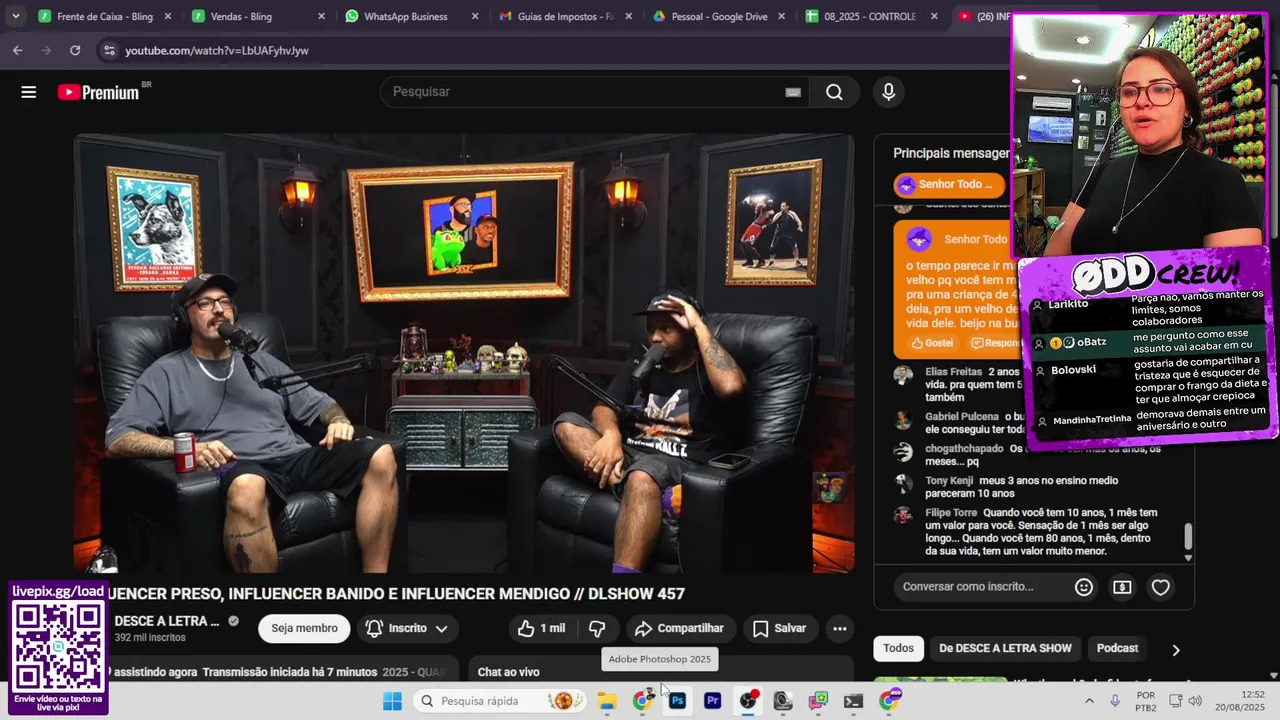This screenshot has height=720, width=1280.
Task: Click the live chat scrollbar thumb
Action: (1188, 536)
